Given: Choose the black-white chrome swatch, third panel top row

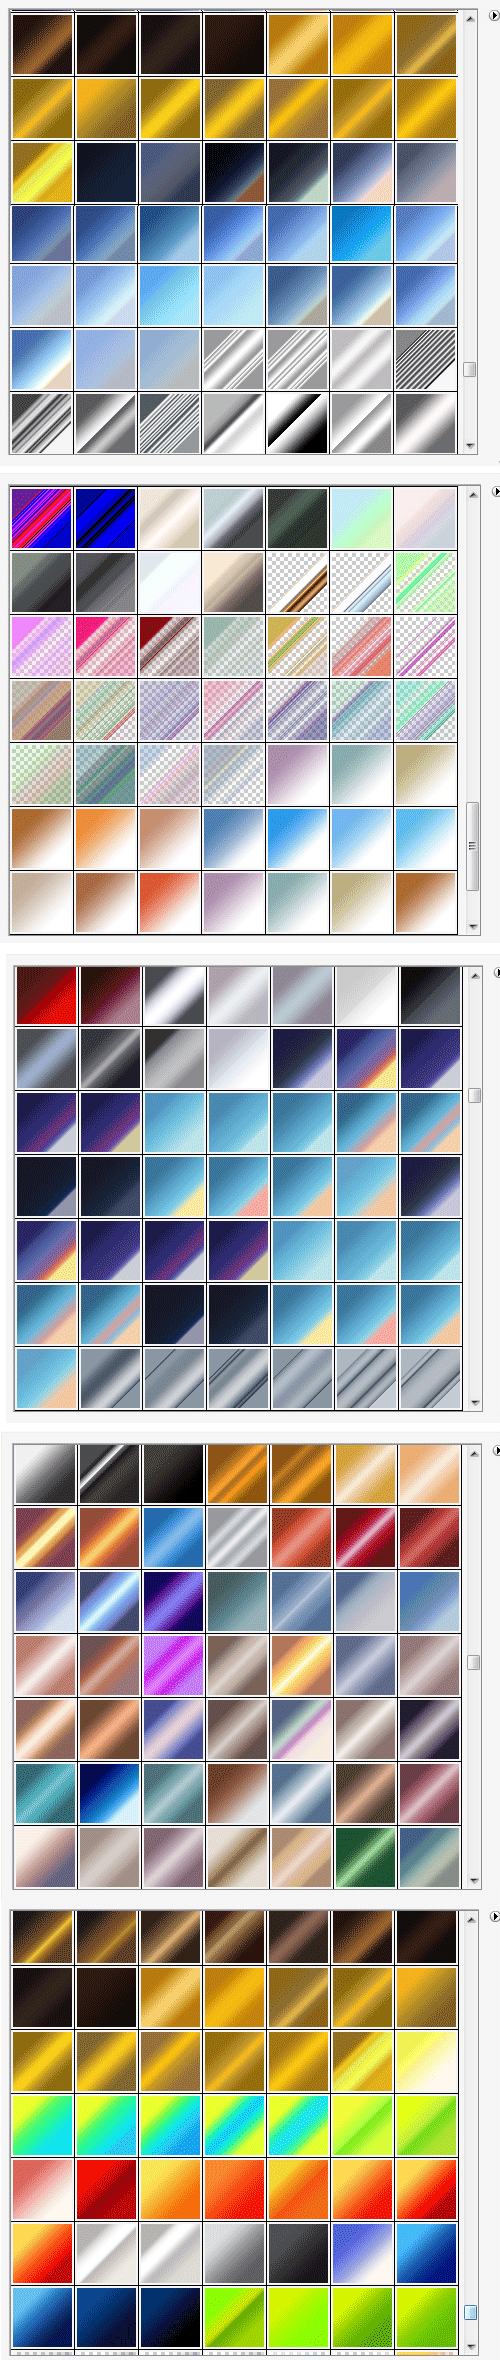Looking at the screenshot, I should pyautogui.click(x=175, y=996).
